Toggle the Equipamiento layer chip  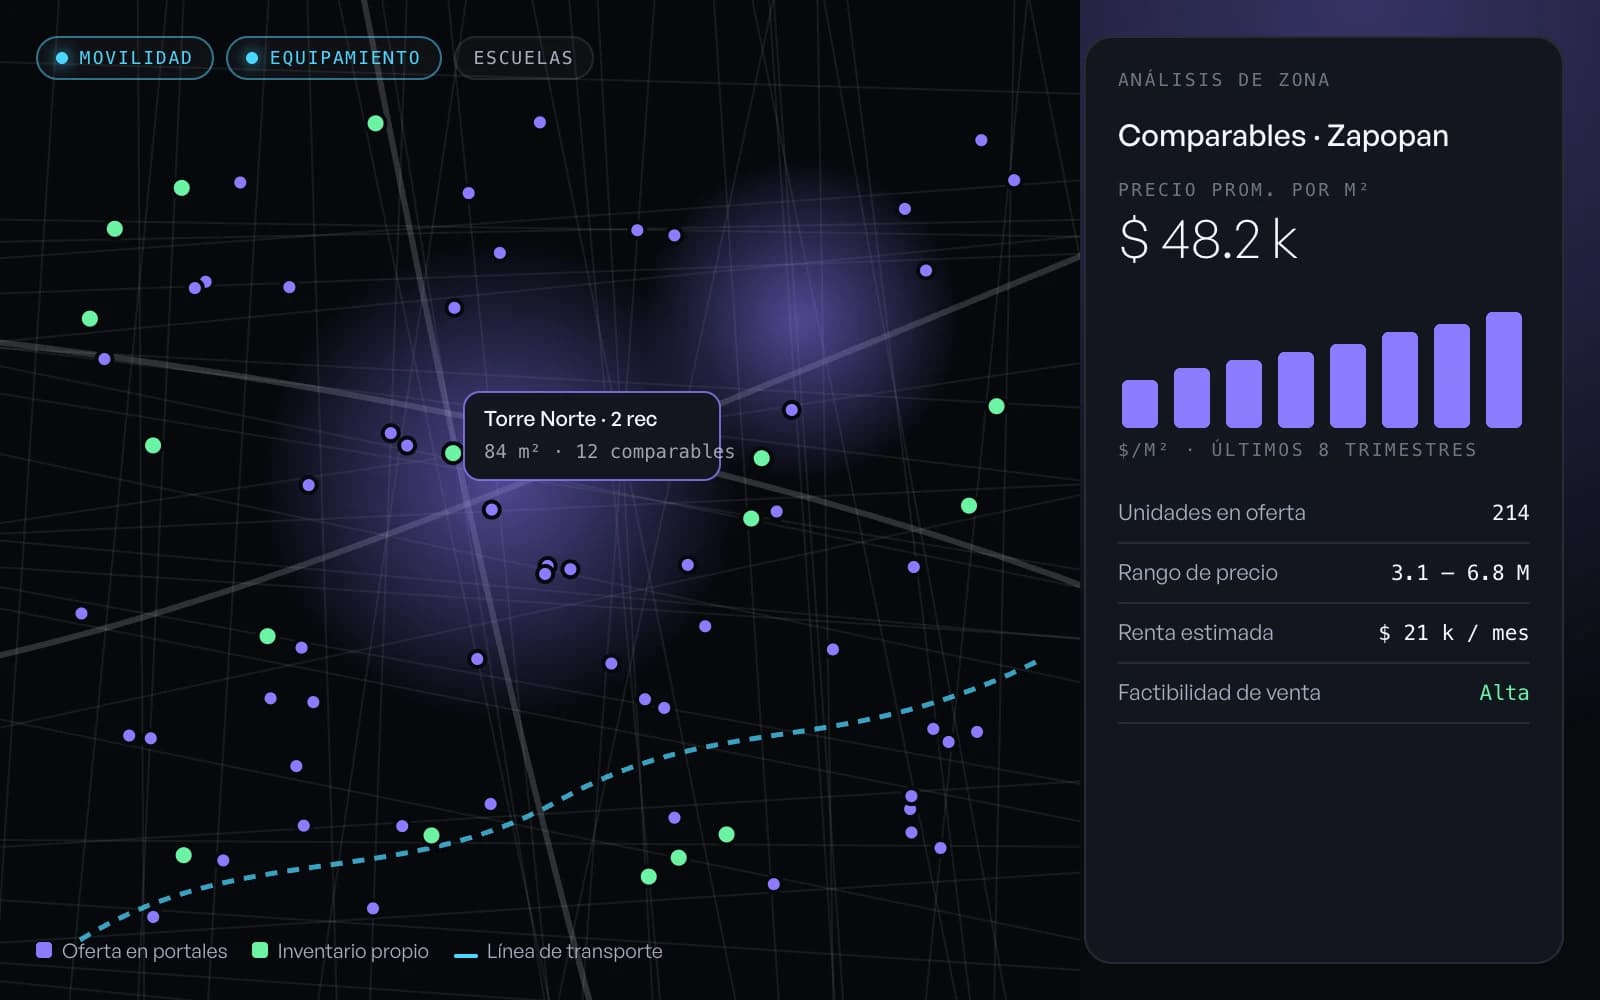coord(334,58)
